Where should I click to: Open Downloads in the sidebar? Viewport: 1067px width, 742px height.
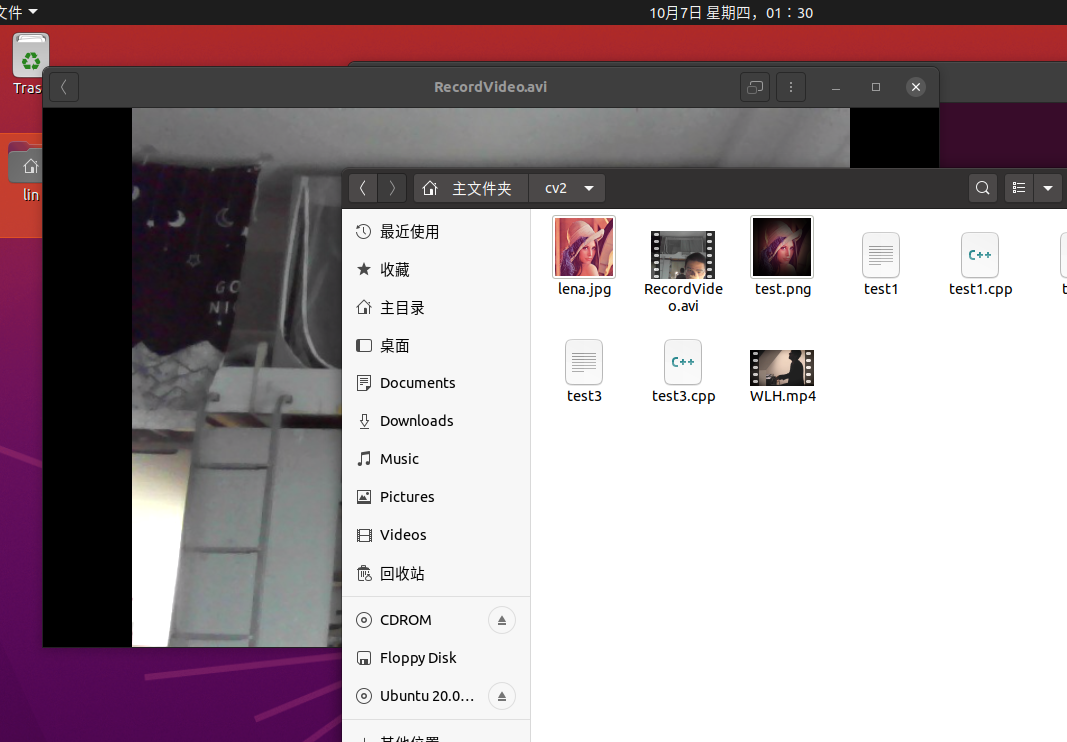[436, 421]
